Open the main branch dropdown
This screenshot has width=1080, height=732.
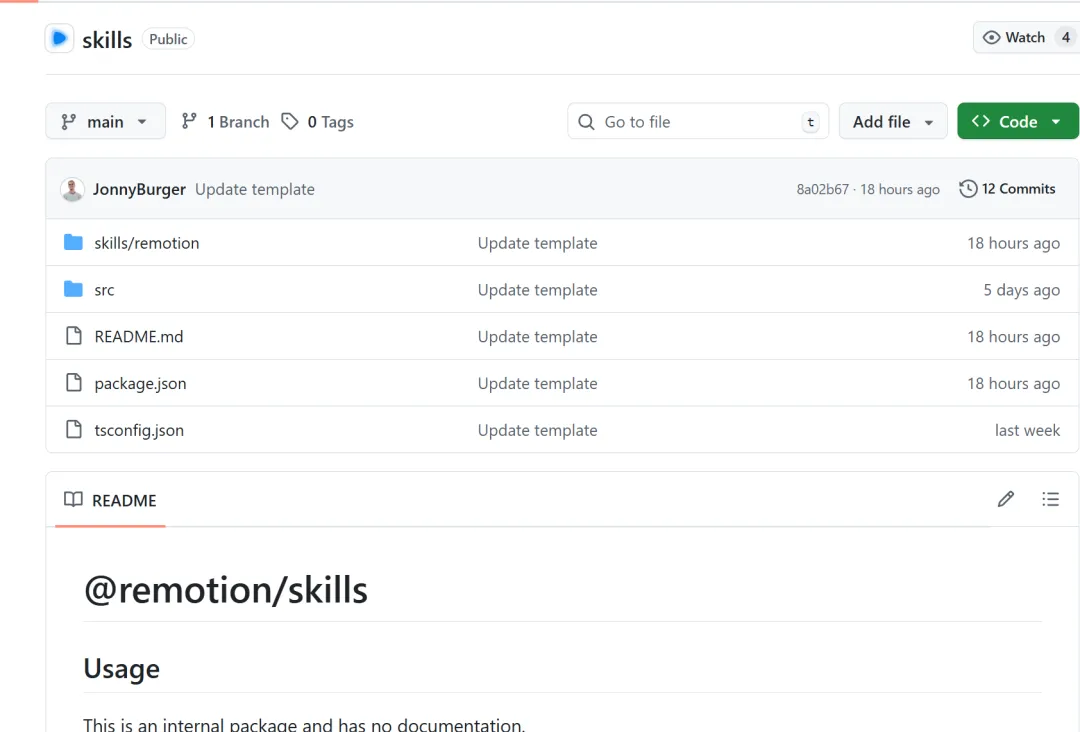point(105,121)
